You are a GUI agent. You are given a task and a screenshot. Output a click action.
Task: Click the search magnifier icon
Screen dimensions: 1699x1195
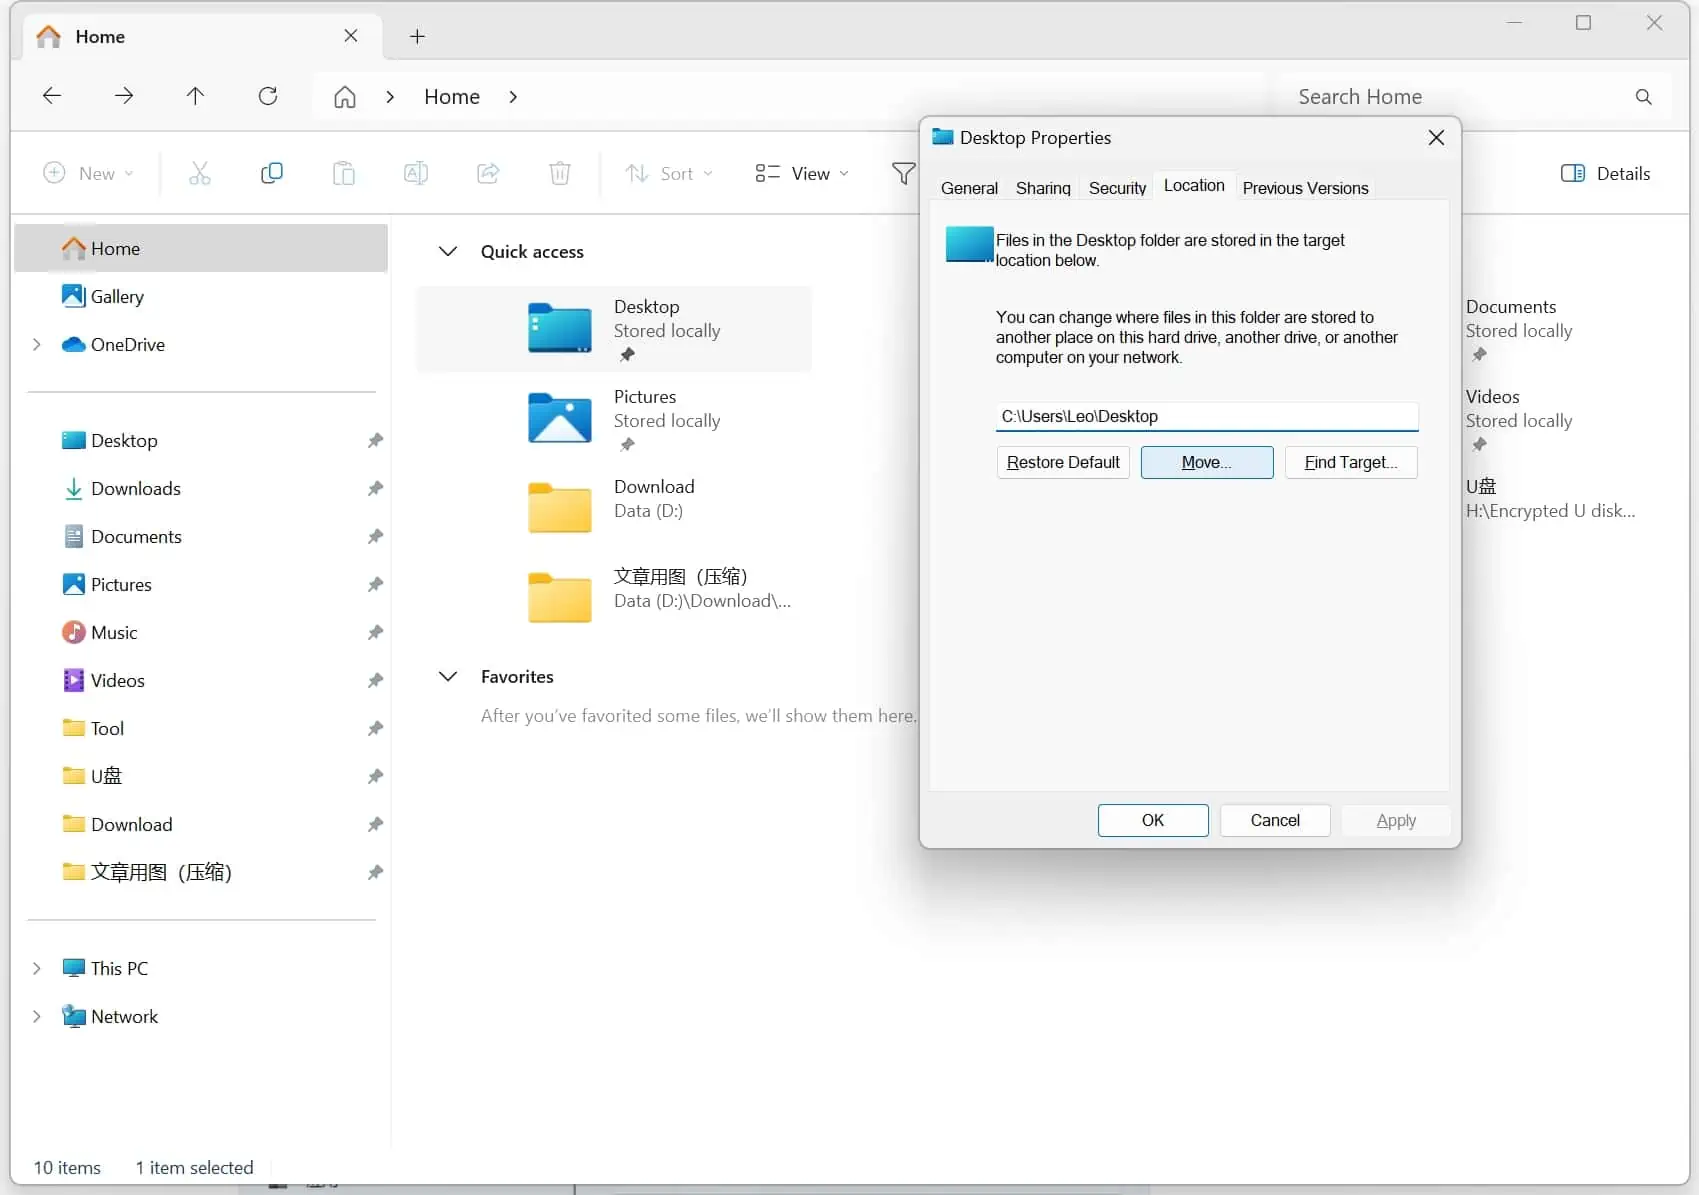(x=1643, y=97)
